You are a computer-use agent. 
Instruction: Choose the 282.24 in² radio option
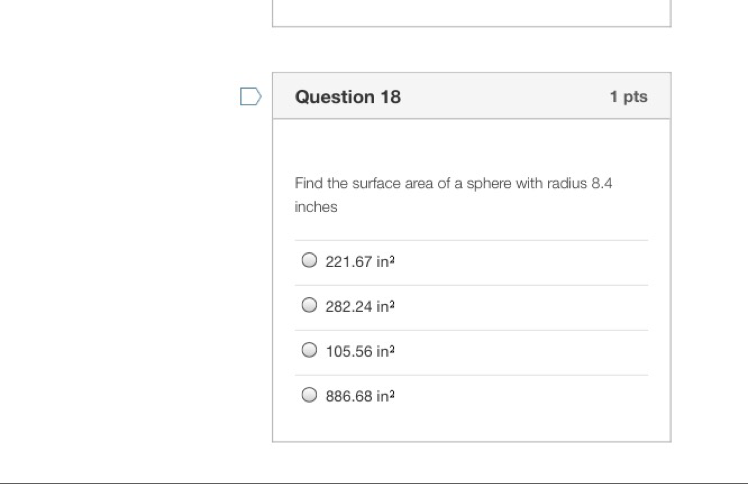point(309,306)
